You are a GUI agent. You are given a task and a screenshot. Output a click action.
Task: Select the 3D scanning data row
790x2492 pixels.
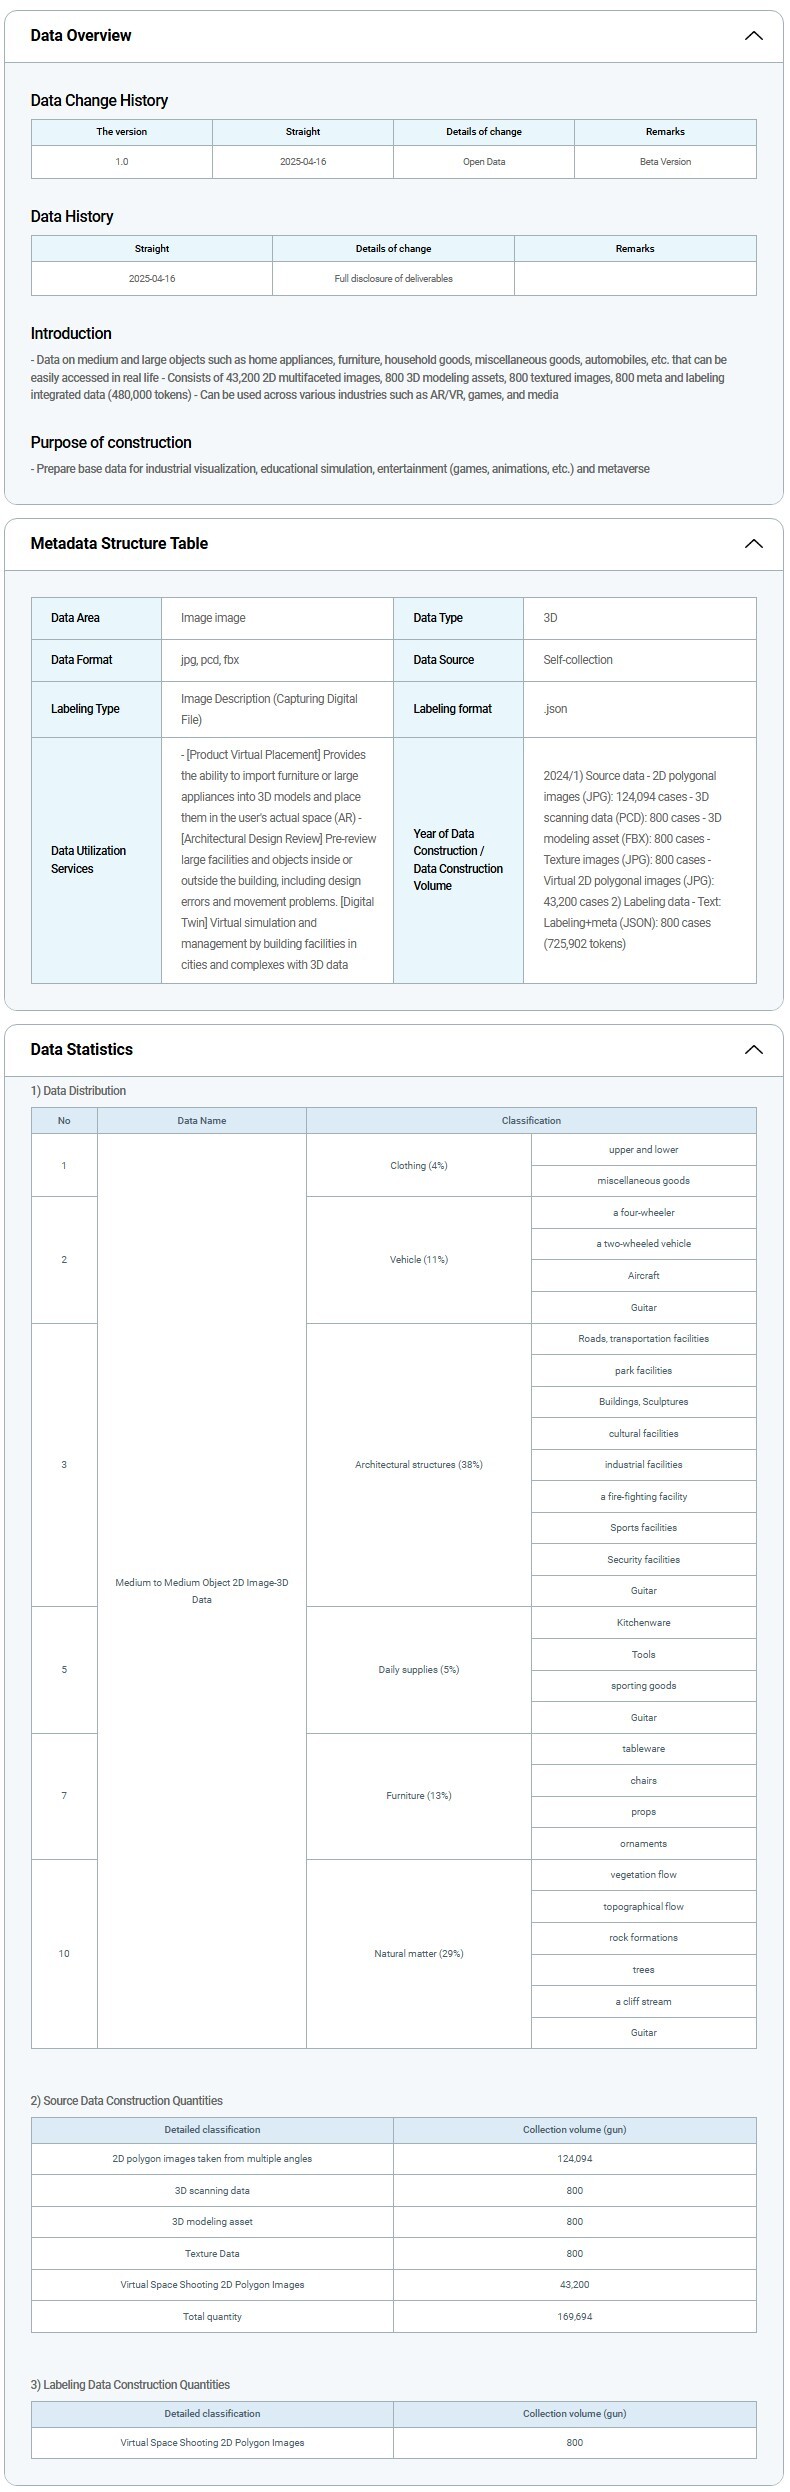click(212, 2191)
